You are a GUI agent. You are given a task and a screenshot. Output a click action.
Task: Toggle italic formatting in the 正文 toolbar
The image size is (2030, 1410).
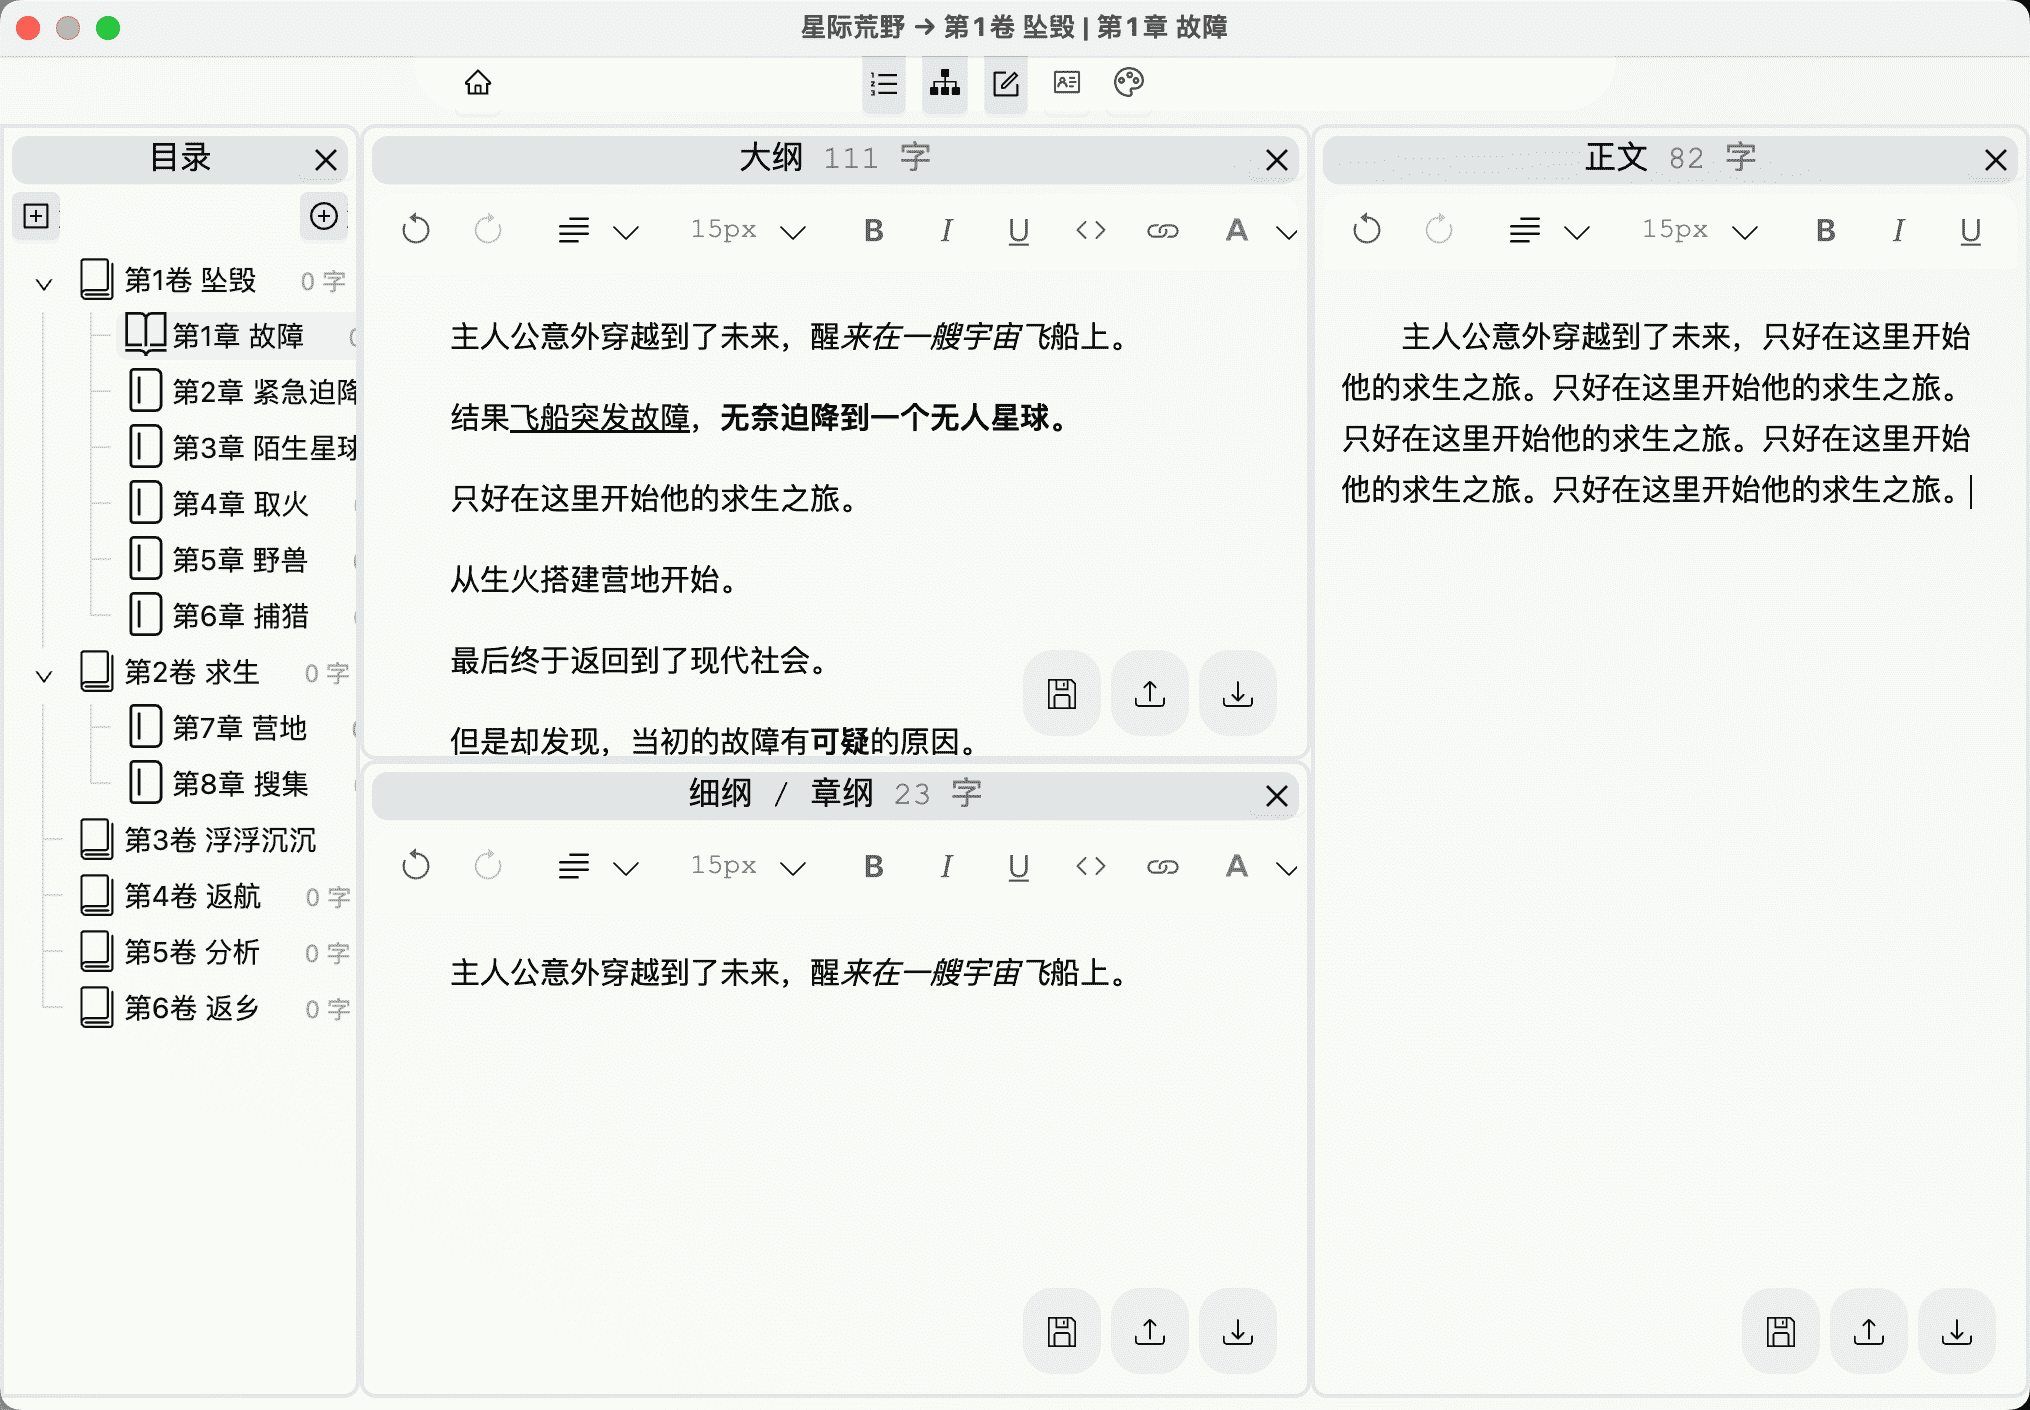click(x=1896, y=230)
